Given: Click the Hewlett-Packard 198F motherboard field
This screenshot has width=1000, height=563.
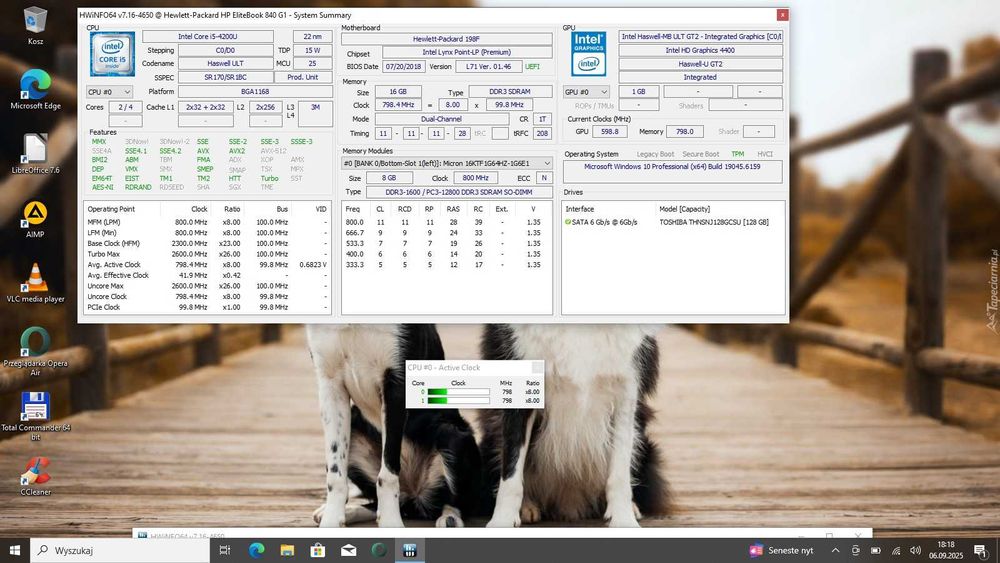Looking at the screenshot, I should pos(446,38).
